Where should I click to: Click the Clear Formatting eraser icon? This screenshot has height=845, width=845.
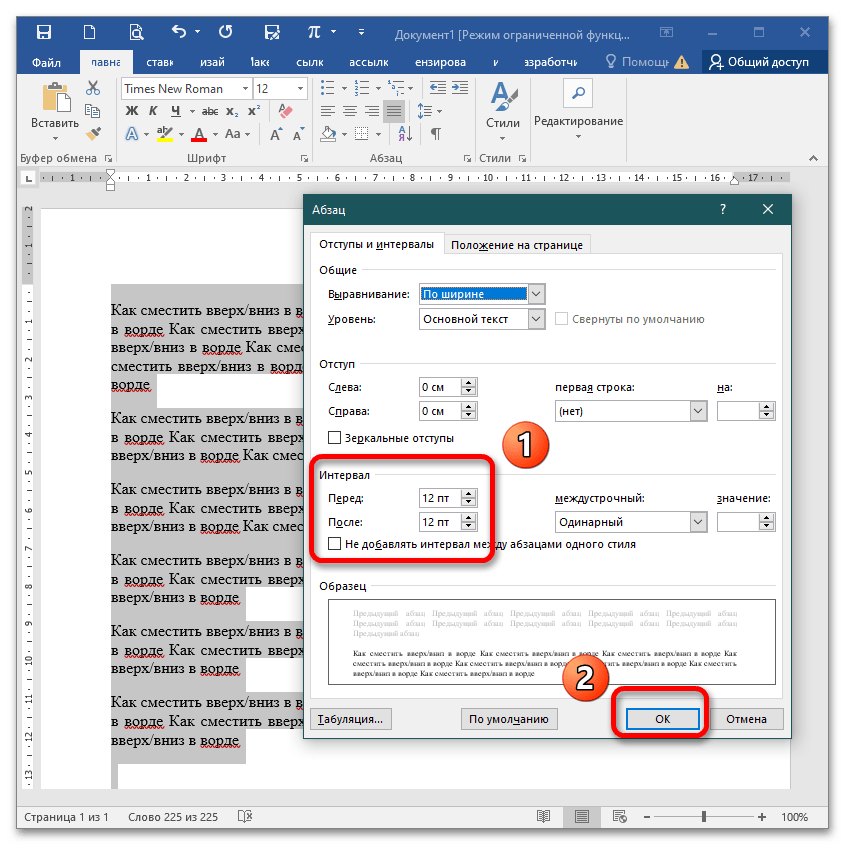[286, 111]
